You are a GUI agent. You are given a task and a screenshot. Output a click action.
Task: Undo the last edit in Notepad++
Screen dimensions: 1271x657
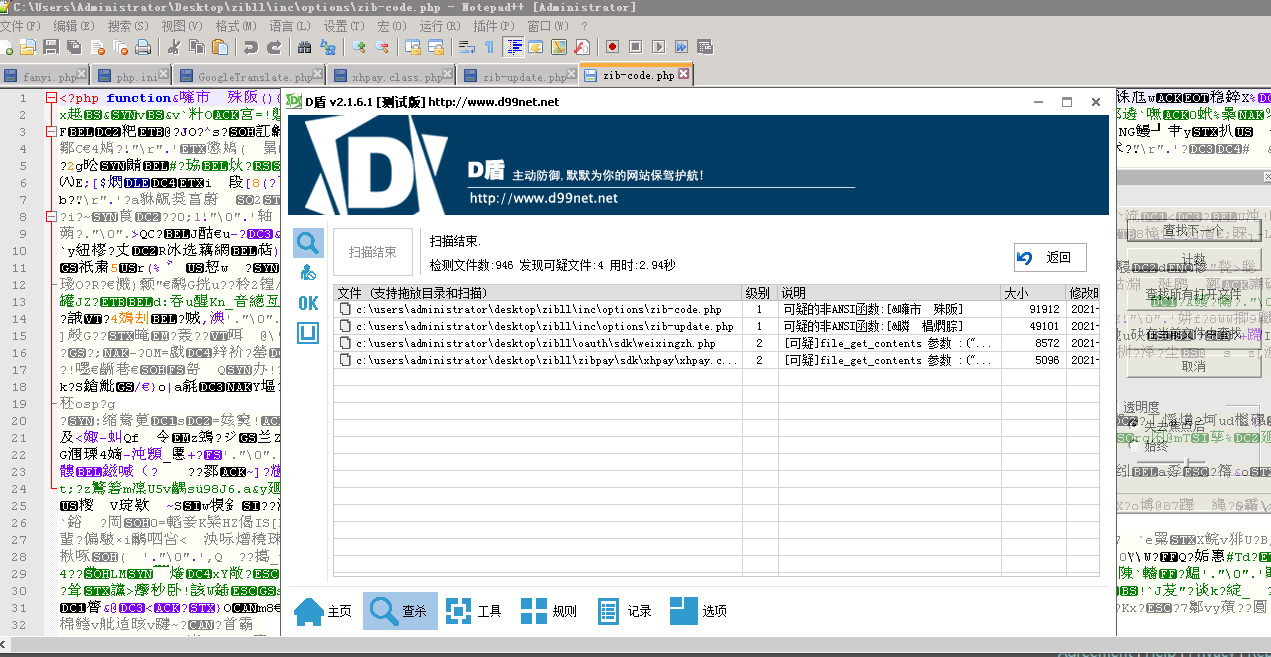tap(250, 47)
